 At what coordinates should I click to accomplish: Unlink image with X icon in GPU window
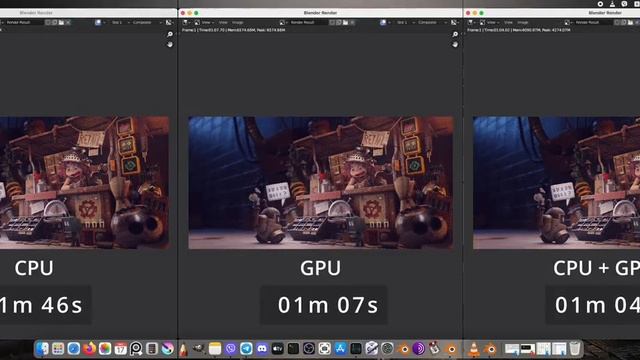[x=352, y=22]
